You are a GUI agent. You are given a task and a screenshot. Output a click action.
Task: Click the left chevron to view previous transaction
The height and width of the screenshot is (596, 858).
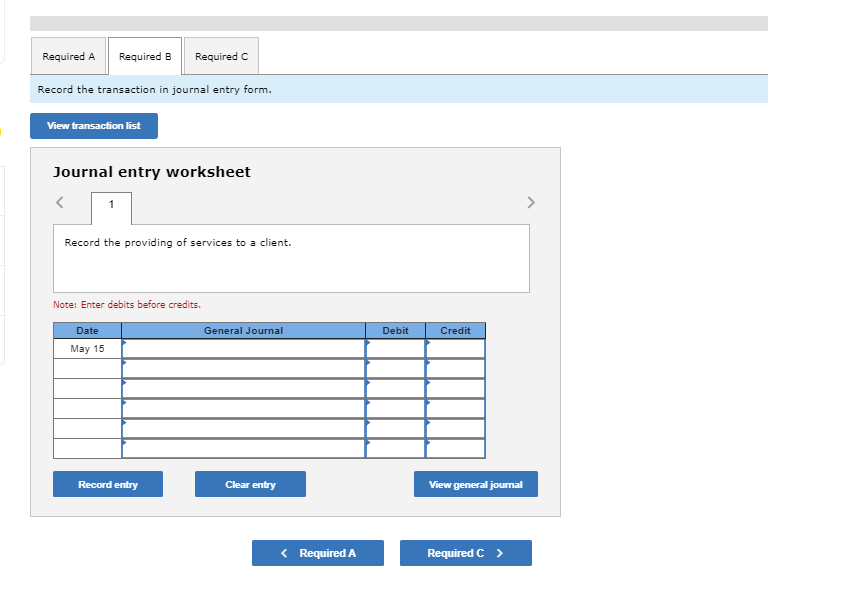[x=58, y=202]
